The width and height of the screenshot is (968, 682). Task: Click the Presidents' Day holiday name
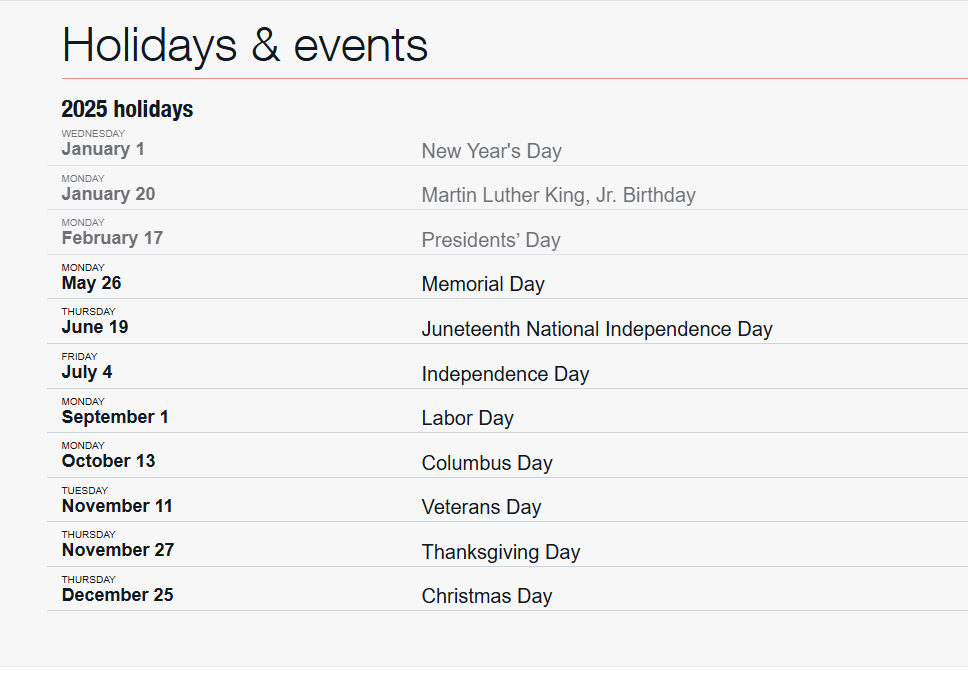[491, 240]
